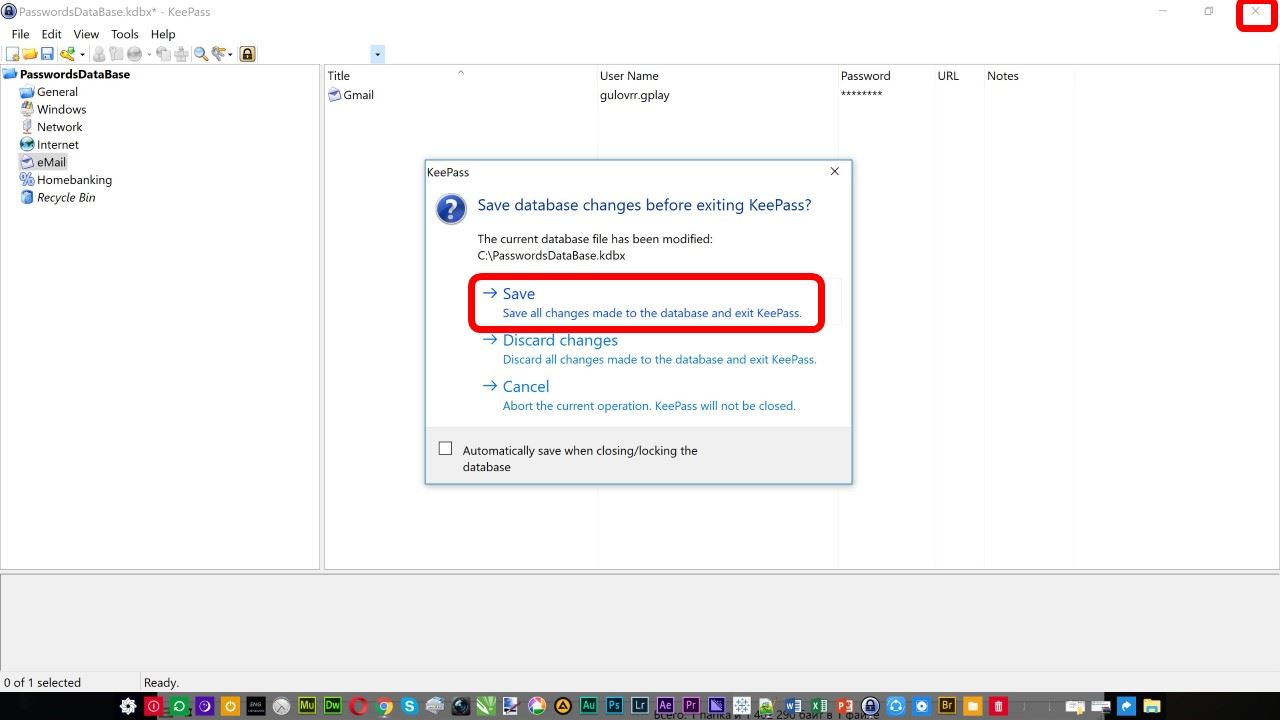
Task: Open the Tools menu
Action: coord(125,34)
